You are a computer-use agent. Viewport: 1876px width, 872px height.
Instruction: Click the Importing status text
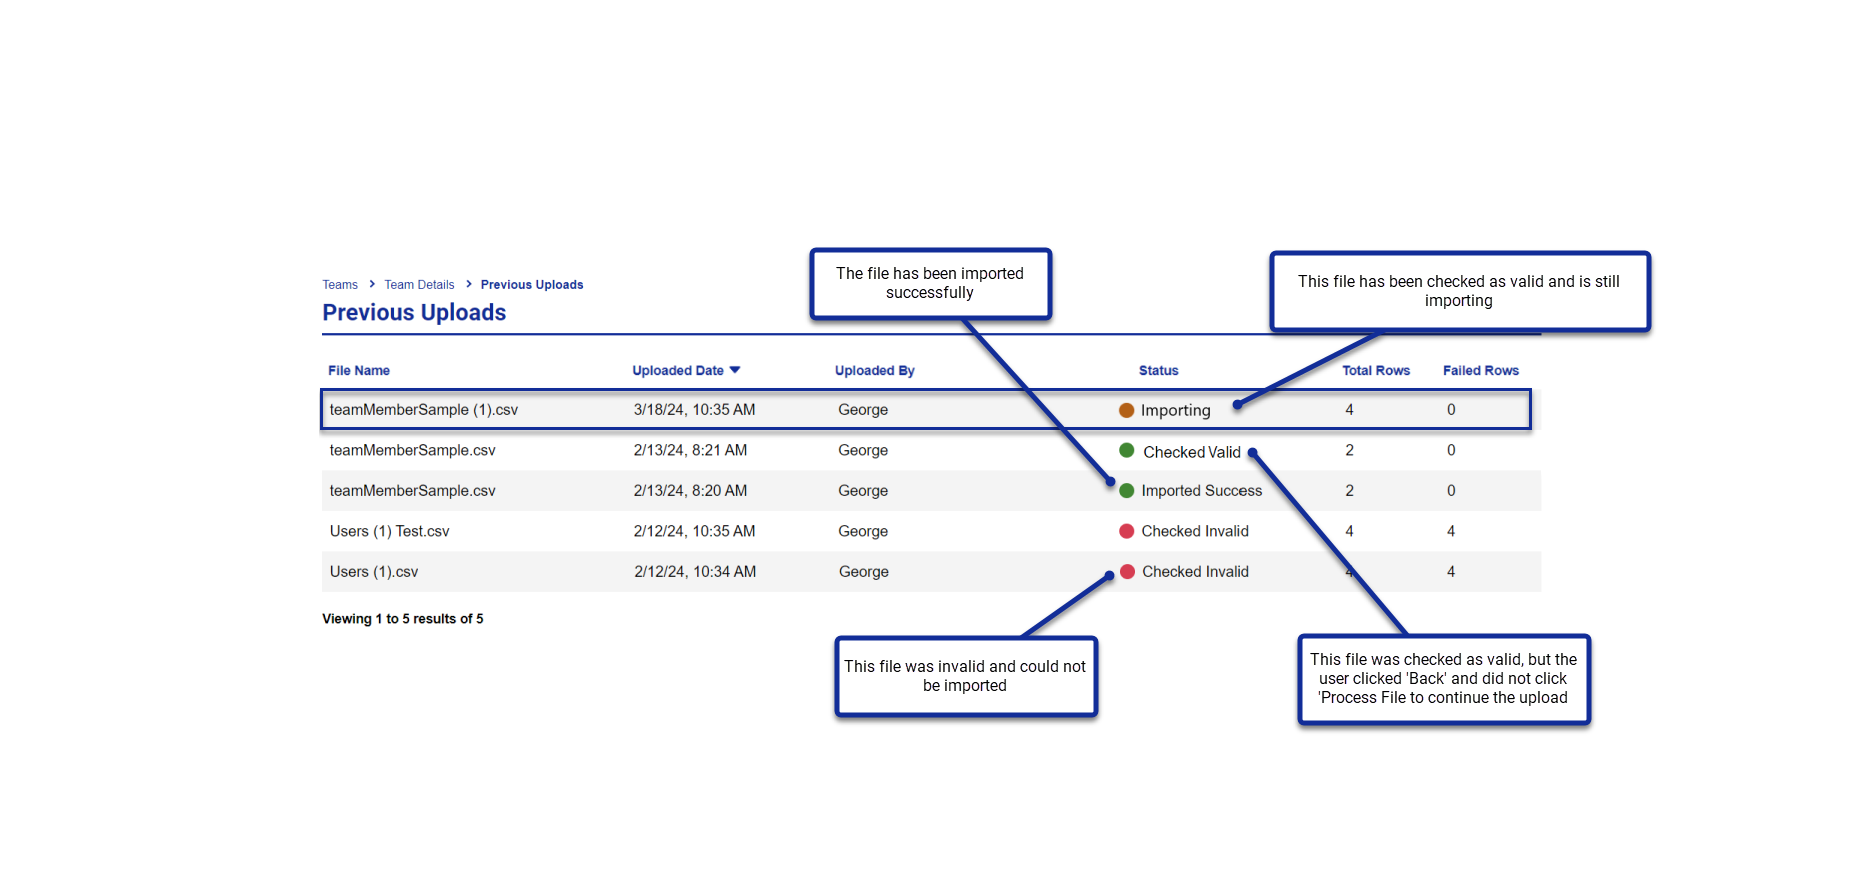(x=1176, y=410)
